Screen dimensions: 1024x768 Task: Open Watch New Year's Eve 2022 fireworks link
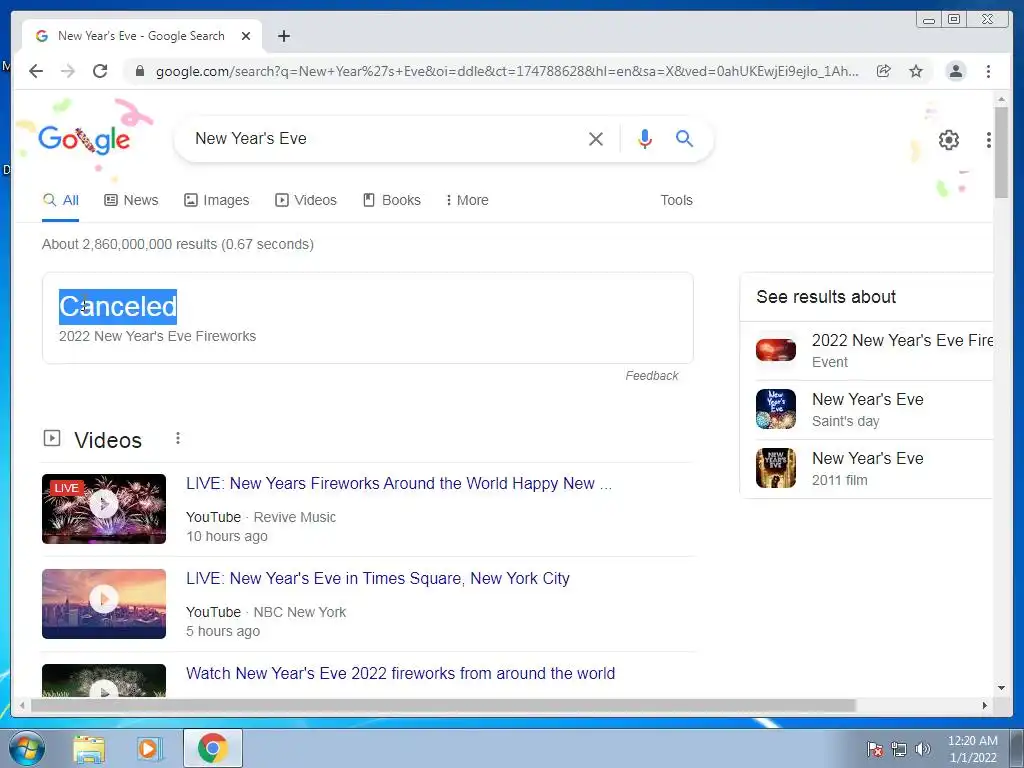400,673
